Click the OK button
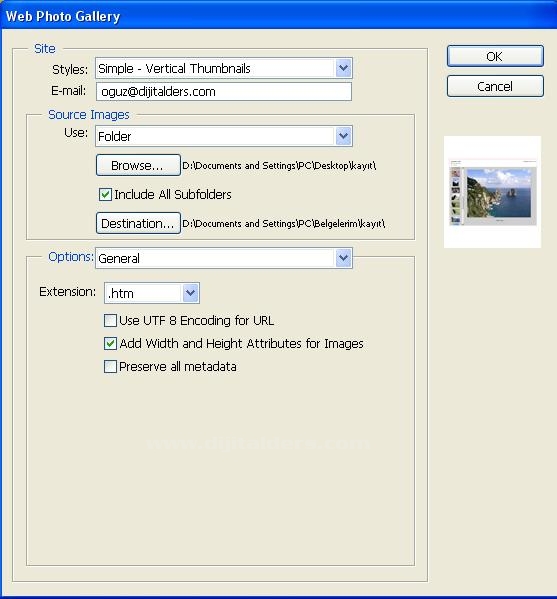Image resolution: width=557 pixels, height=599 pixels. tap(495, 56)
